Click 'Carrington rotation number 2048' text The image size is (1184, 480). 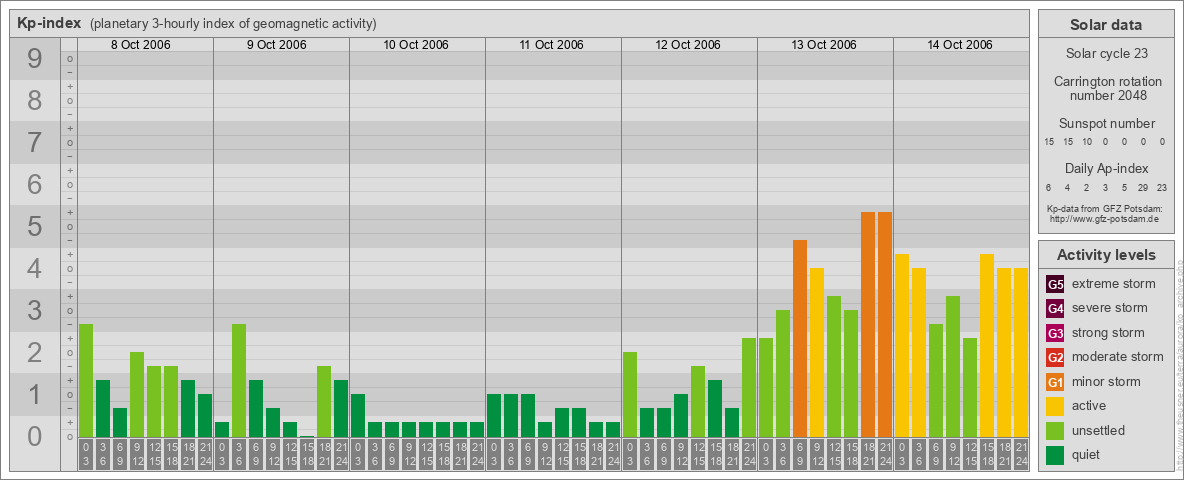[x=1108, y=88]
